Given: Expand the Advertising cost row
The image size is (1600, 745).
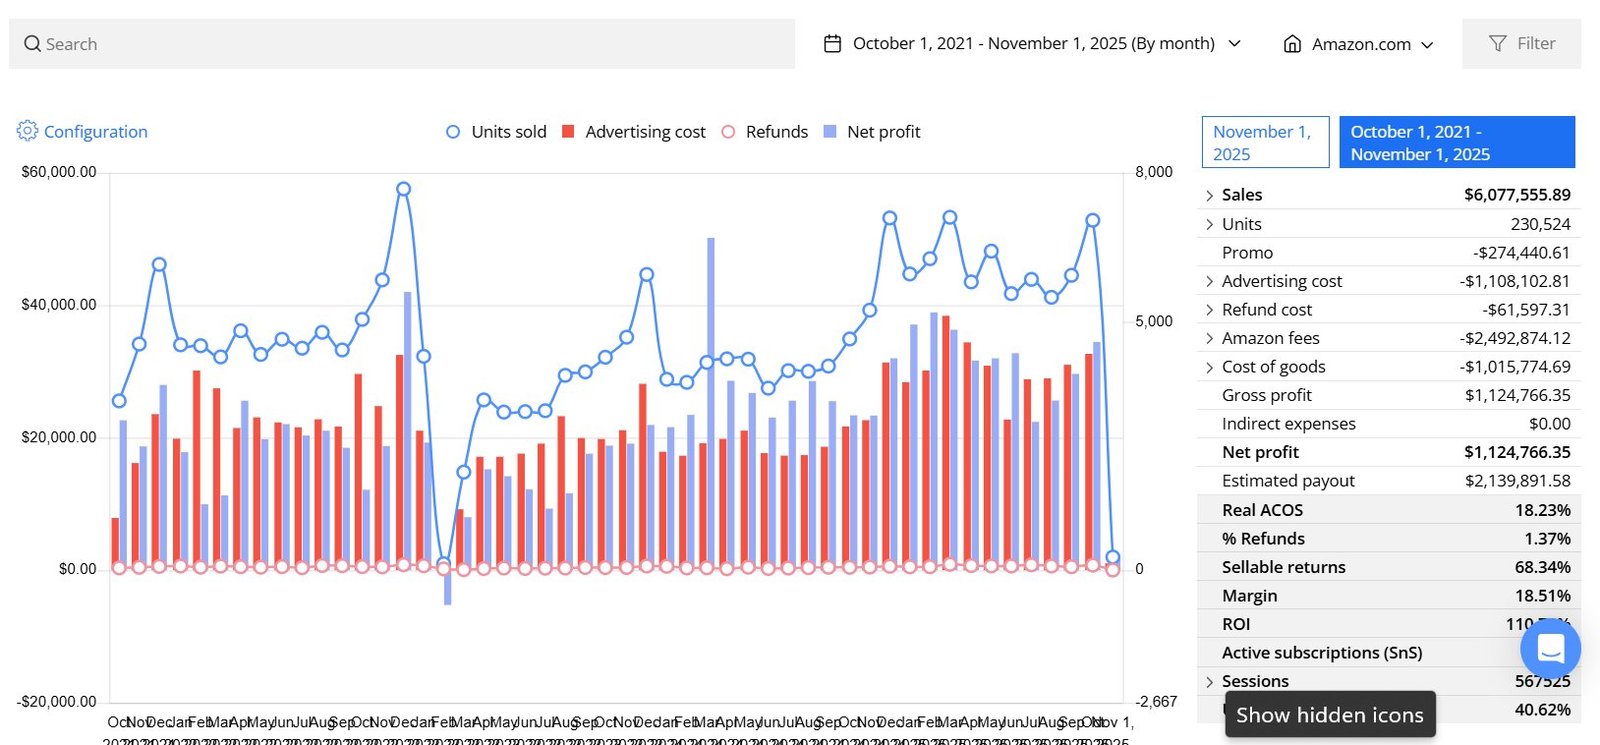Looking at the screenshot, I should pyautogui.click(x=1209, y=282).
